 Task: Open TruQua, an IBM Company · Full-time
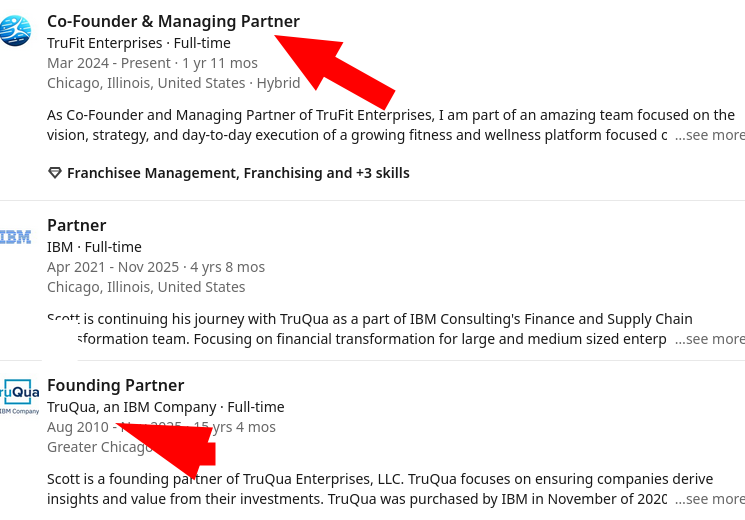(x=165, y=407)
